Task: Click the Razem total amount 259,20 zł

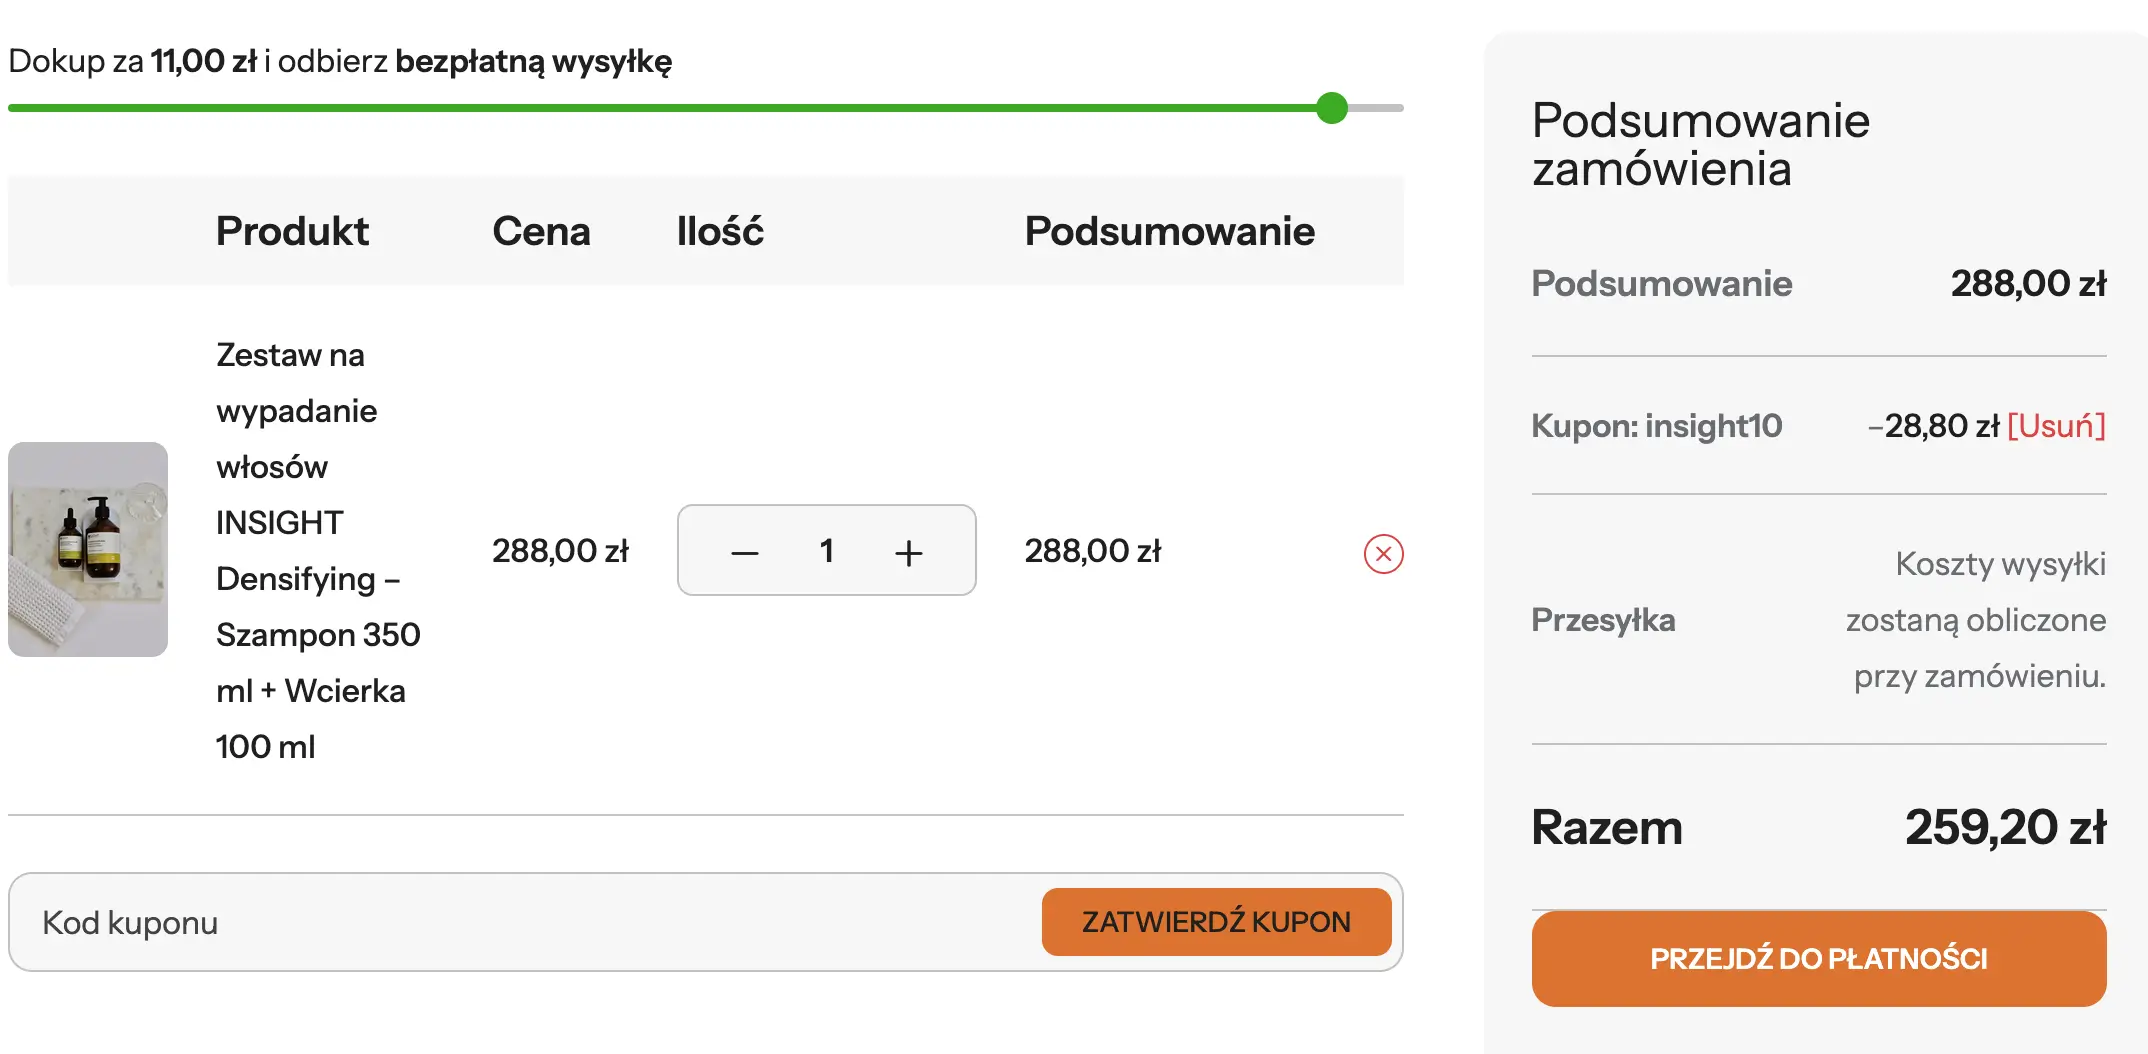Action: click(2005, 828)
